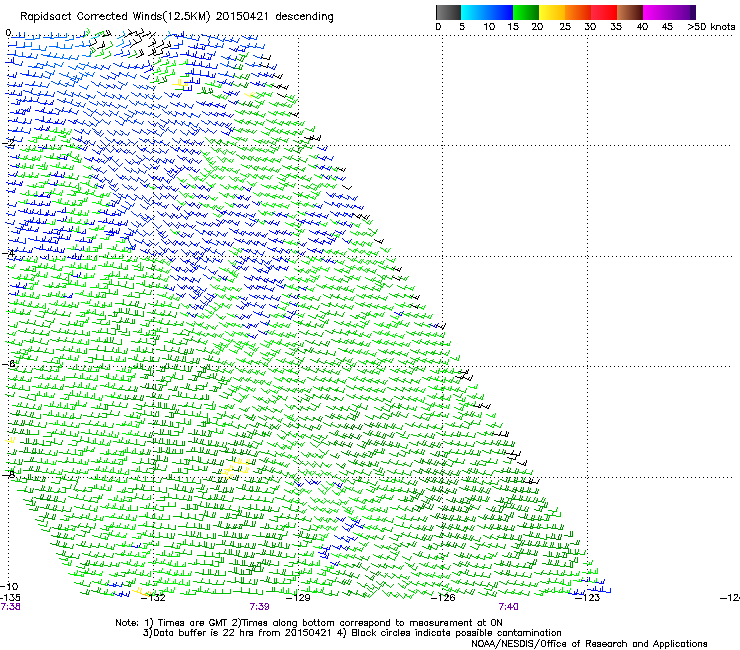Click the '0' latitude axis label
740x650 pixels.
pos(8,33)
